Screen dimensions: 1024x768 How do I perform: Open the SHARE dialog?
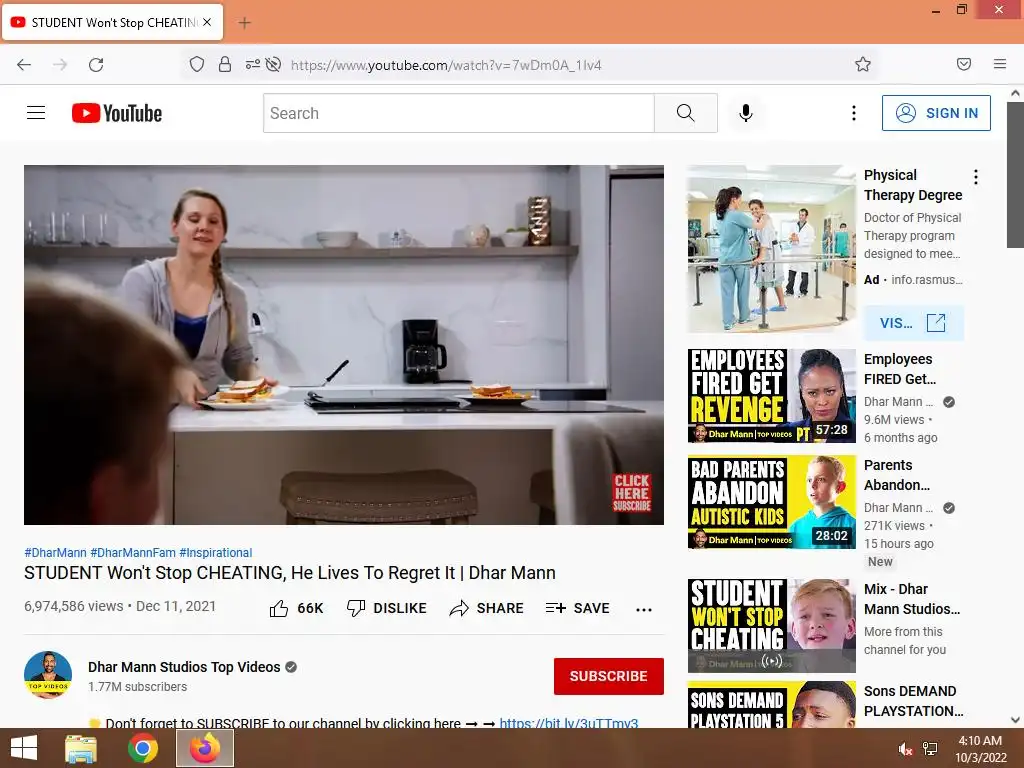tap(487, 608)
